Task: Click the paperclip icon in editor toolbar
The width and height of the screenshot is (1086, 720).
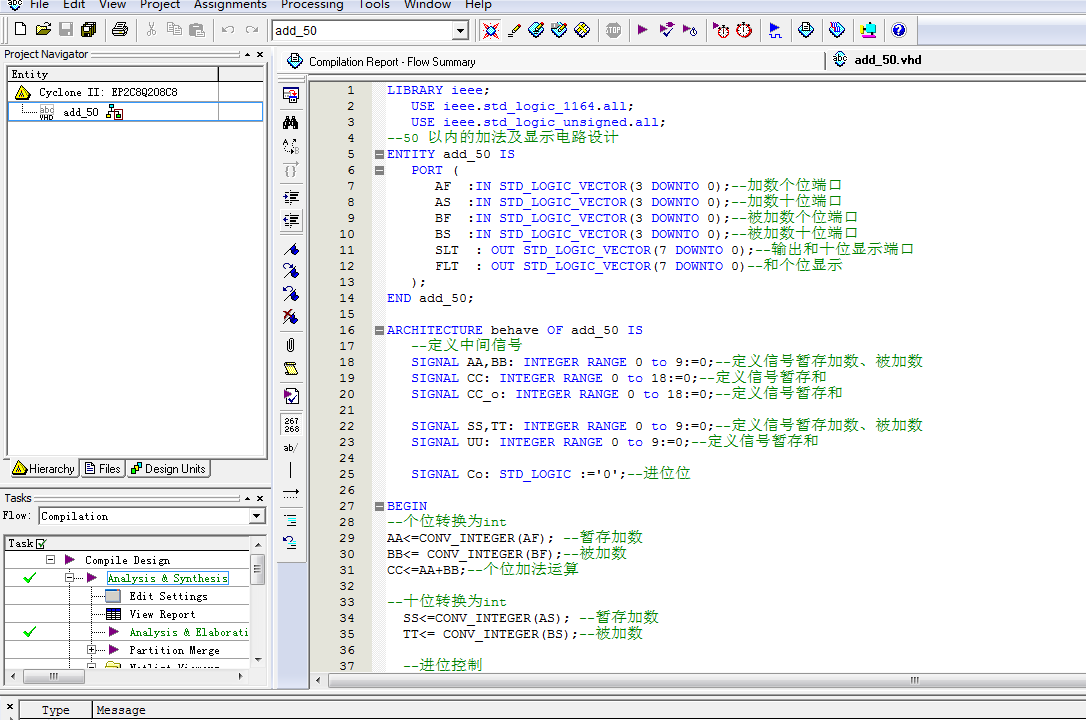Action: click(x=291, y=345)
